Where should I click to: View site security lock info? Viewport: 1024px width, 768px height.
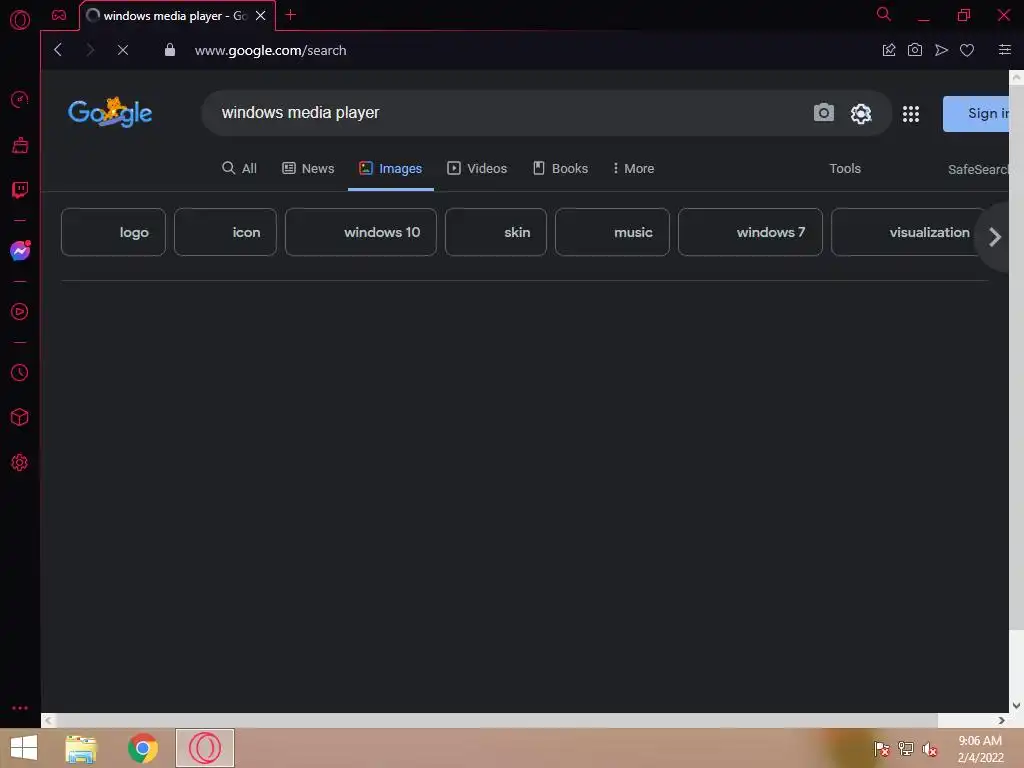(170, 50)
